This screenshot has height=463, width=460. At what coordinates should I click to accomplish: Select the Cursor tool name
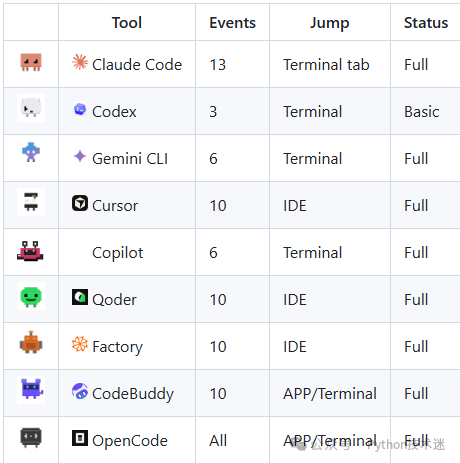[115, 206]
